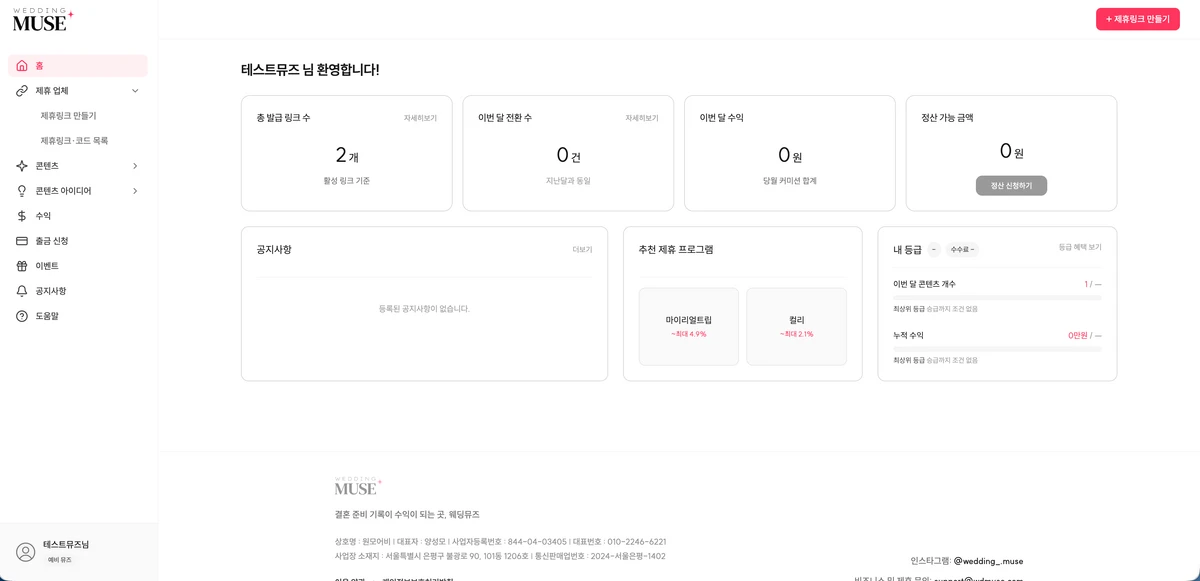Click the 추천 제휴 프로그램 heading
Screen dimensions: 1200x581
[676, 250]
